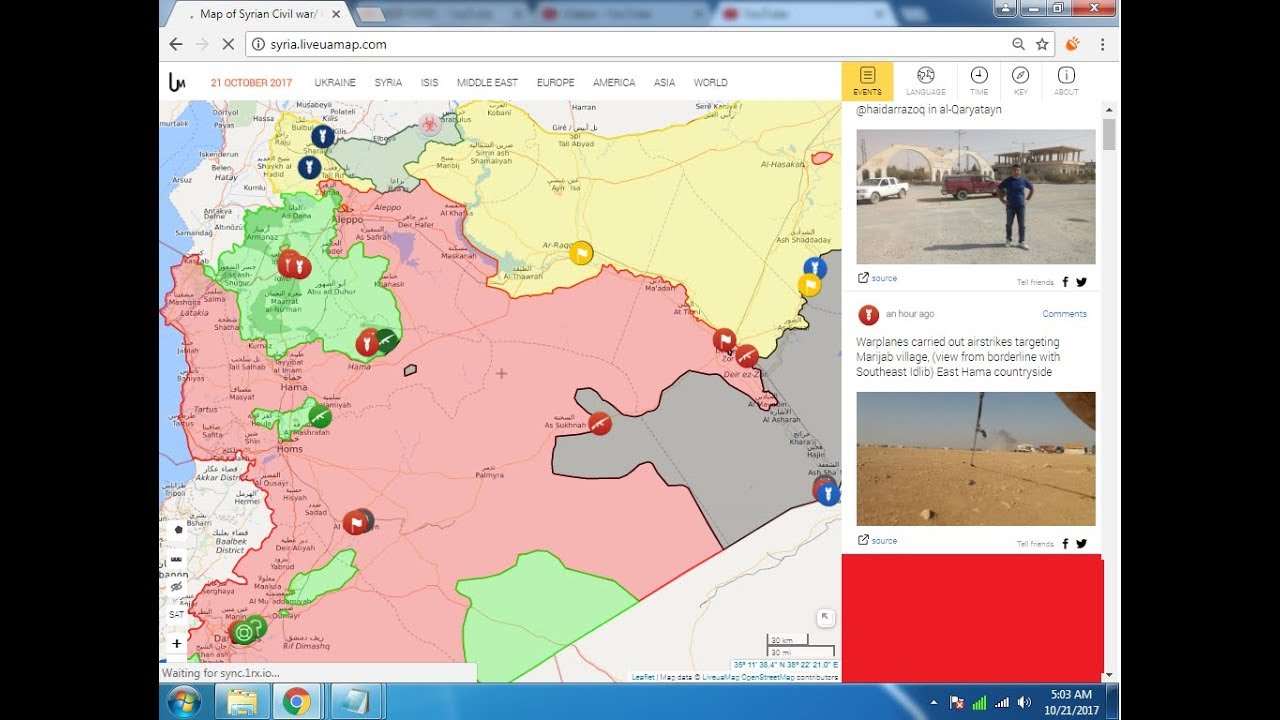Switch to Asia map section
Viewport: 1280px width, 720px height.
pyautogui.click(x=664, y=83)
